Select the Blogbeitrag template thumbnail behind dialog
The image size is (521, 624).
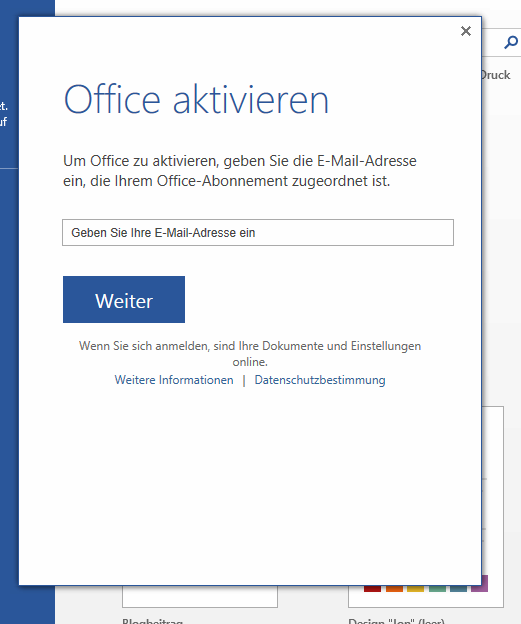(x=200, y=596)
